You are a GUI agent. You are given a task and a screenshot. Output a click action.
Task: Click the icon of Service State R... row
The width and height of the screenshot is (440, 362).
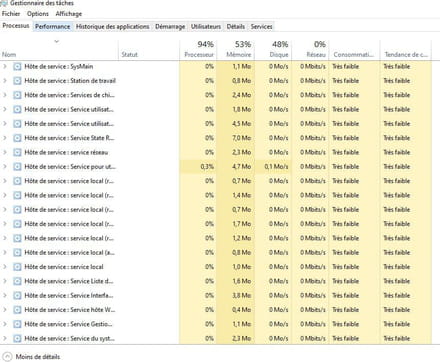[x=17, y=138]
